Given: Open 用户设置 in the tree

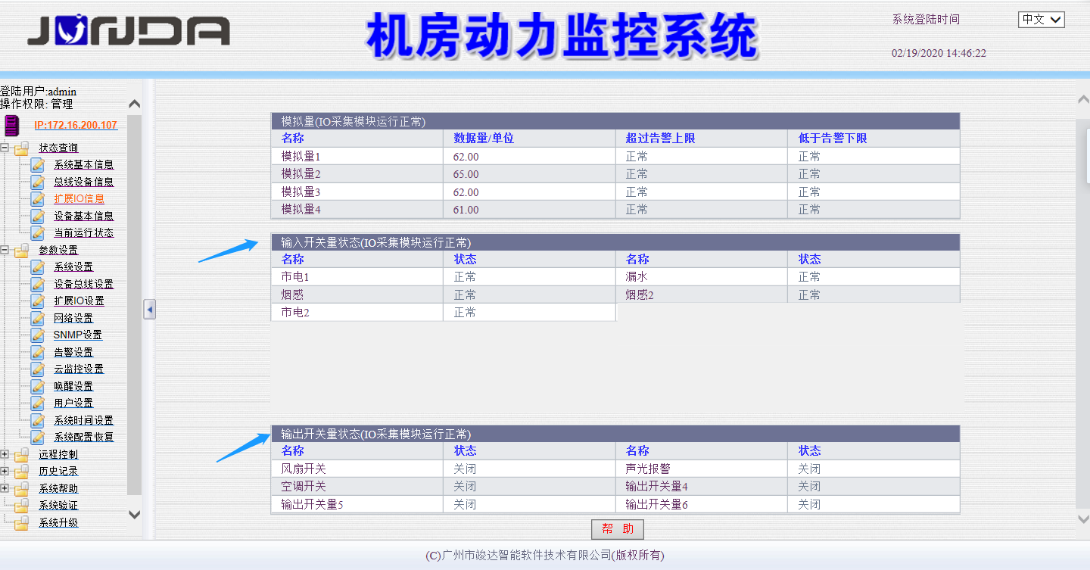Looking at the screenshot, I should (x=73, y=403).
